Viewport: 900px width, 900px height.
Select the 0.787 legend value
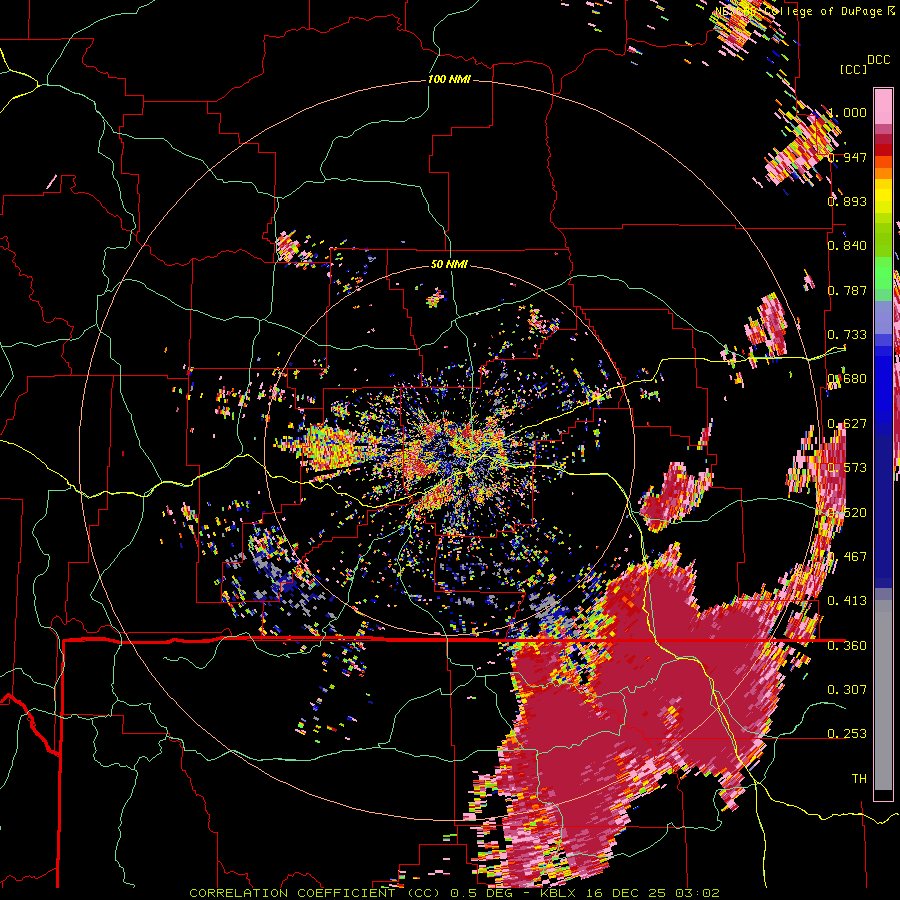pos(847,290)
